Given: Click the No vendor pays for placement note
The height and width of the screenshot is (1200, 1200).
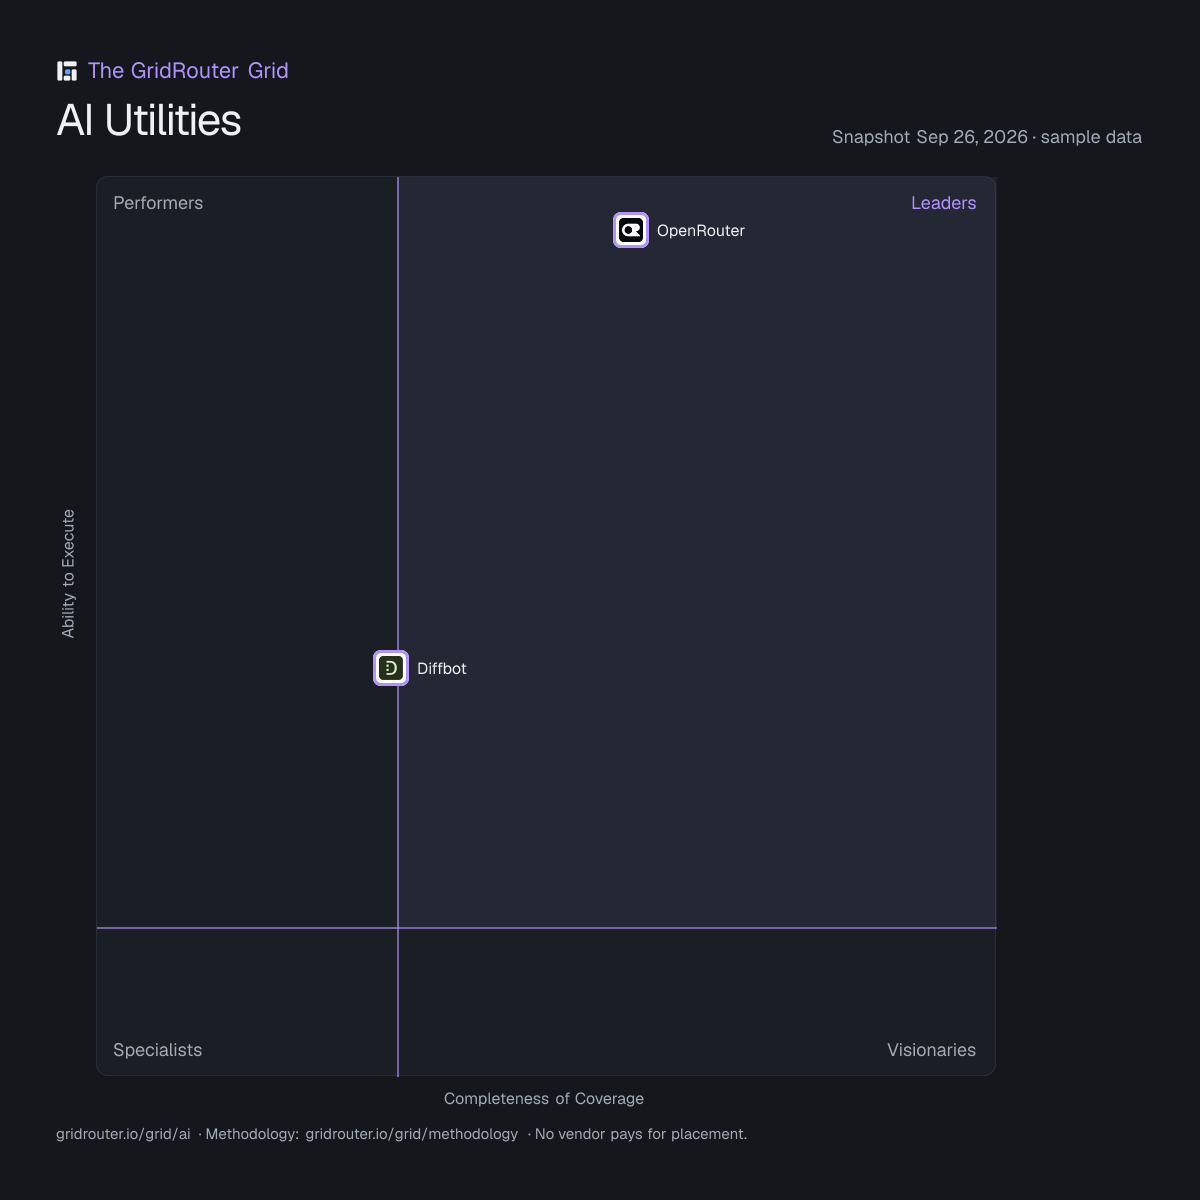Looking at the screenshot, I should pos(641,1134).
